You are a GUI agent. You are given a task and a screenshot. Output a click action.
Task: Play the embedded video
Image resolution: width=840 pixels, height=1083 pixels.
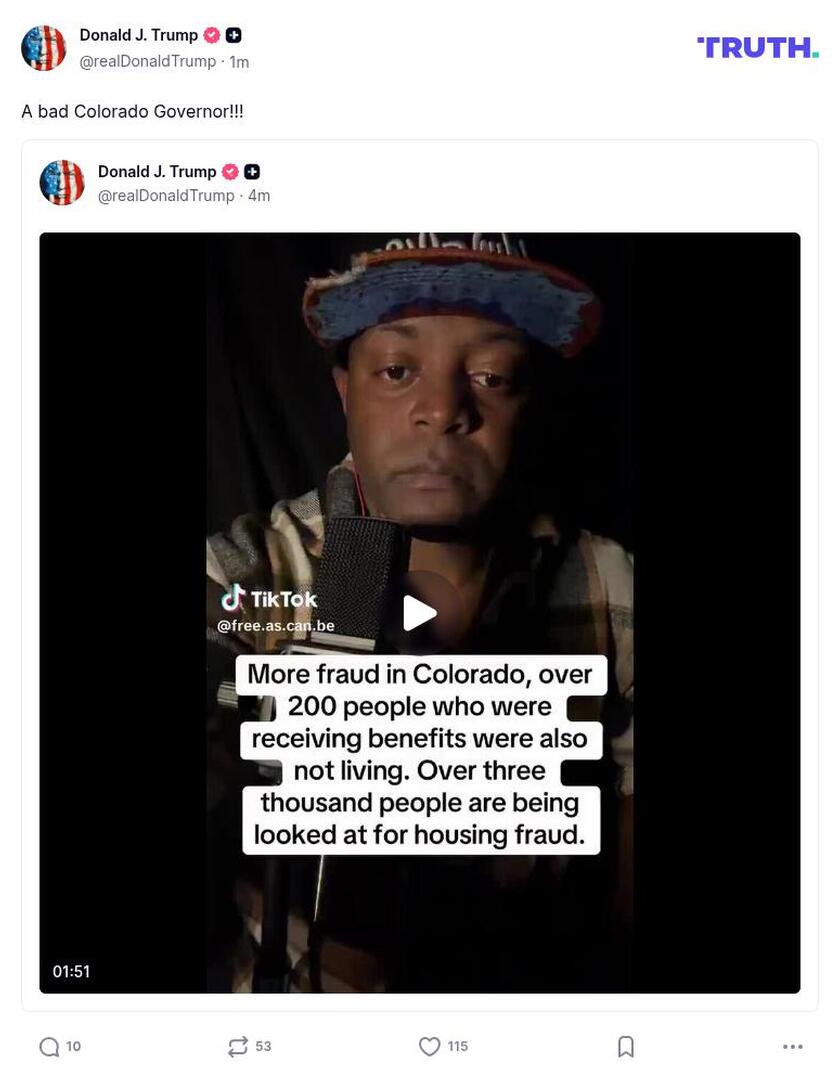419,613
